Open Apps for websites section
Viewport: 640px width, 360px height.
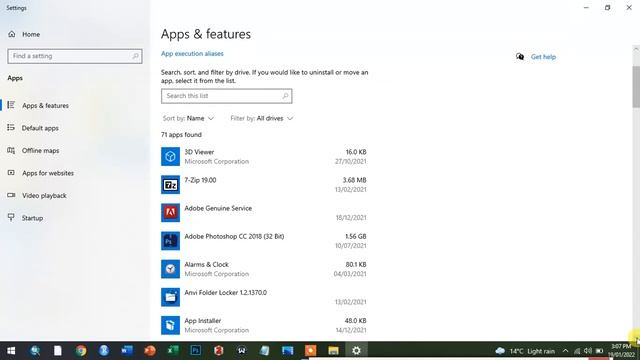(48, 173)
